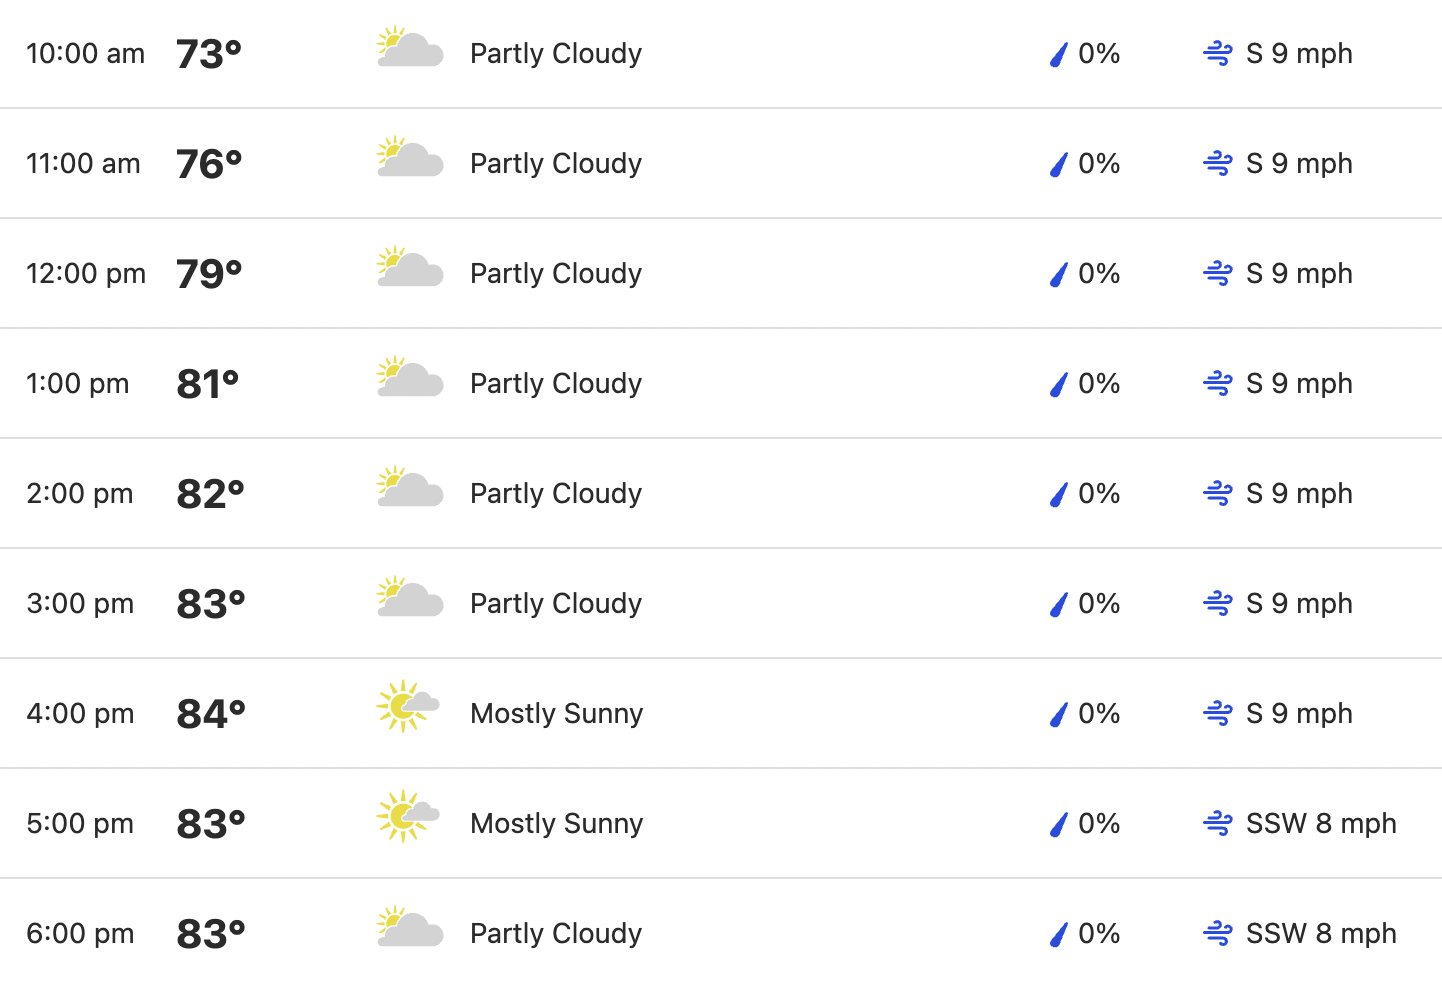This screenshot has height=986, width=1442.
Task: Click the 5:00 pm mostly sunny icon
Action: pyautogui.click(x=408, y=816)
